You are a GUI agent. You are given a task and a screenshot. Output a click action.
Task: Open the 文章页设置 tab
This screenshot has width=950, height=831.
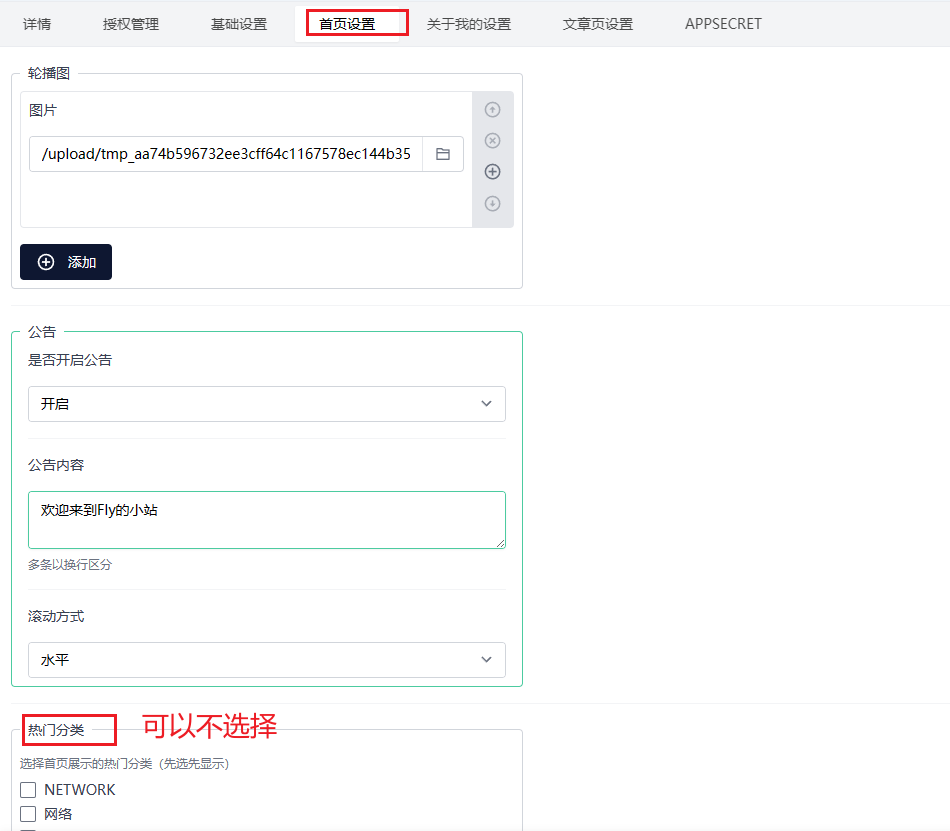click(x=598, y=24)
